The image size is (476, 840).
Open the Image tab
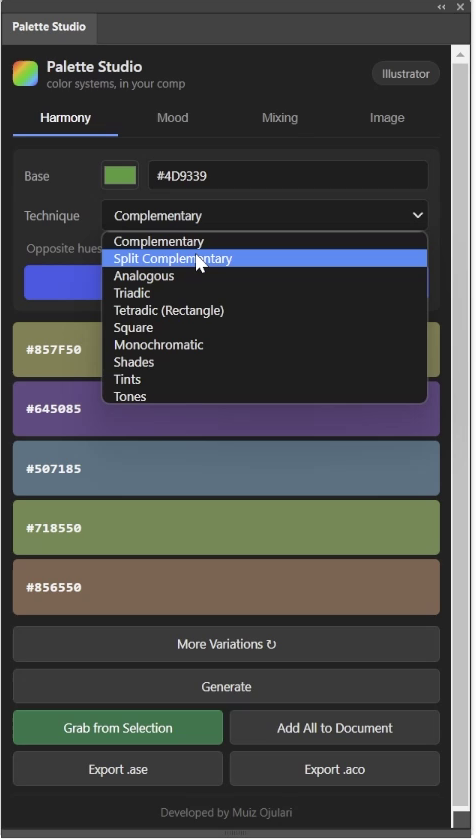point(387,118)
